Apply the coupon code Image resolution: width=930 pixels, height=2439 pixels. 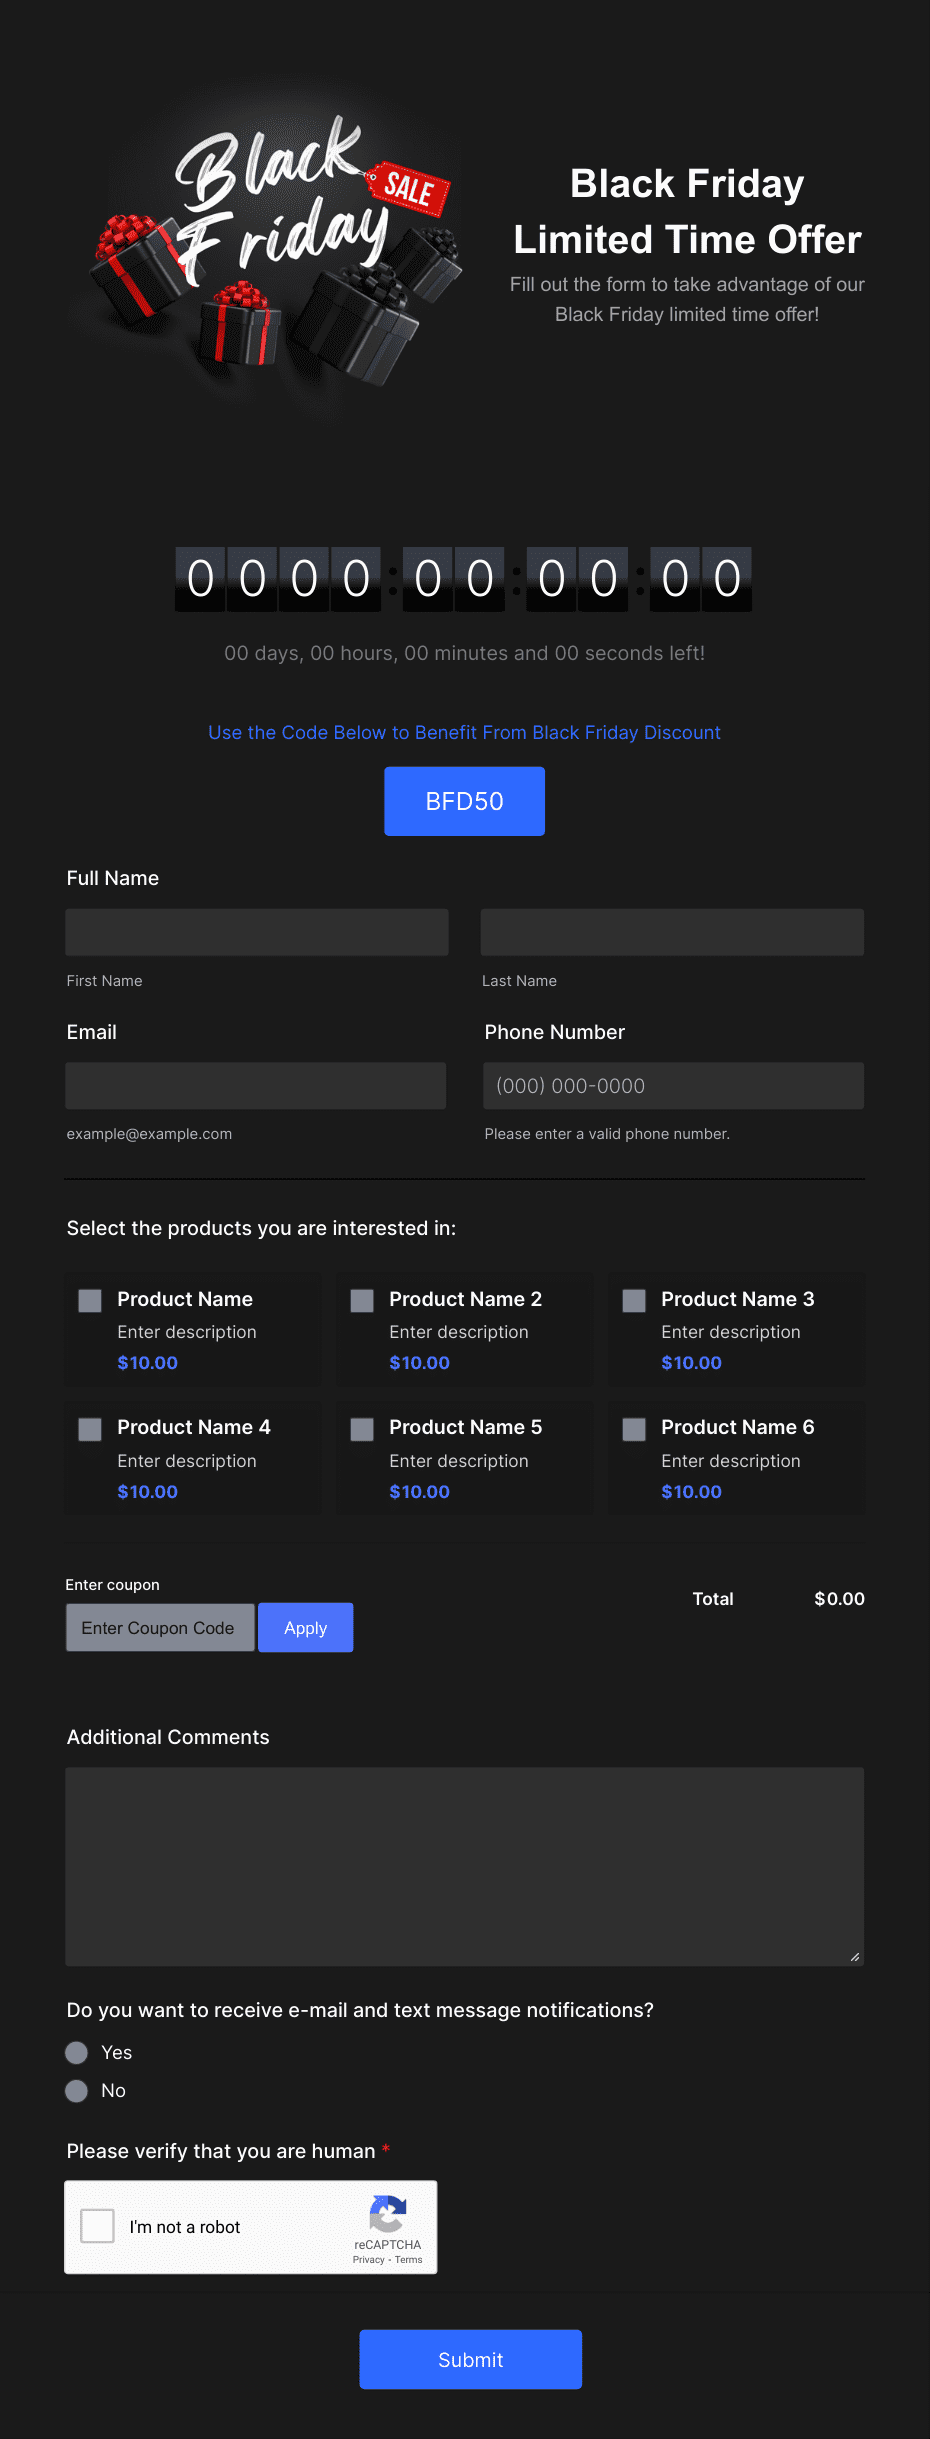306,1628
